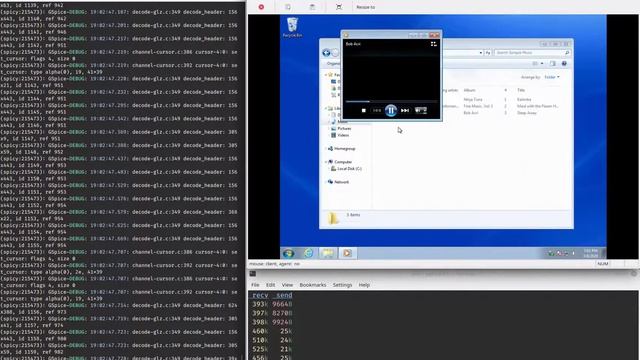Click the change view icon in Explorer

535,64
